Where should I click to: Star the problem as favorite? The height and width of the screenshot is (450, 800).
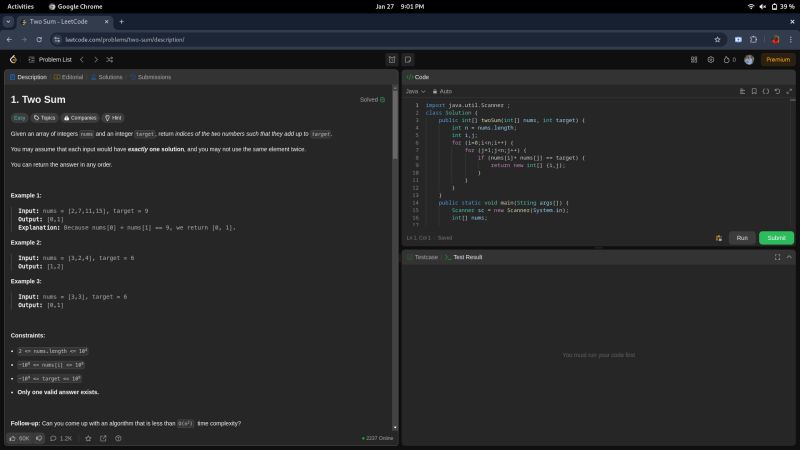click(x=88, y=438)
